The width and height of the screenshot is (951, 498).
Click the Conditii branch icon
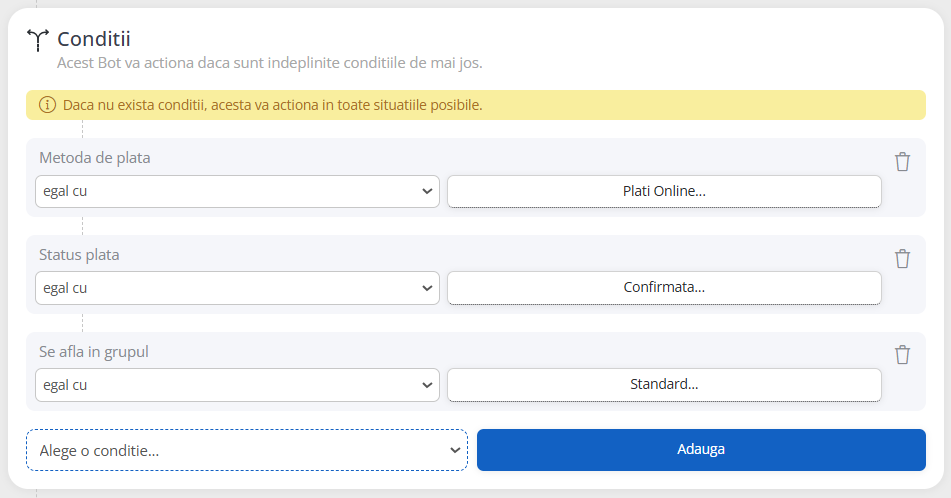click(x=38, y=40)
